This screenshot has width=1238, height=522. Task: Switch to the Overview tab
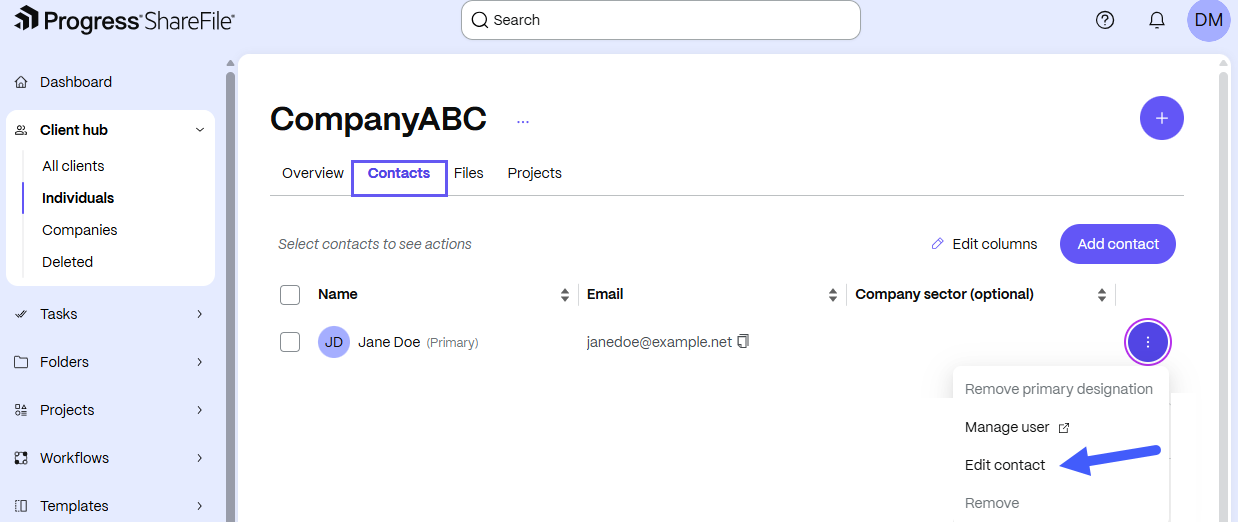(x=313, y=173)
